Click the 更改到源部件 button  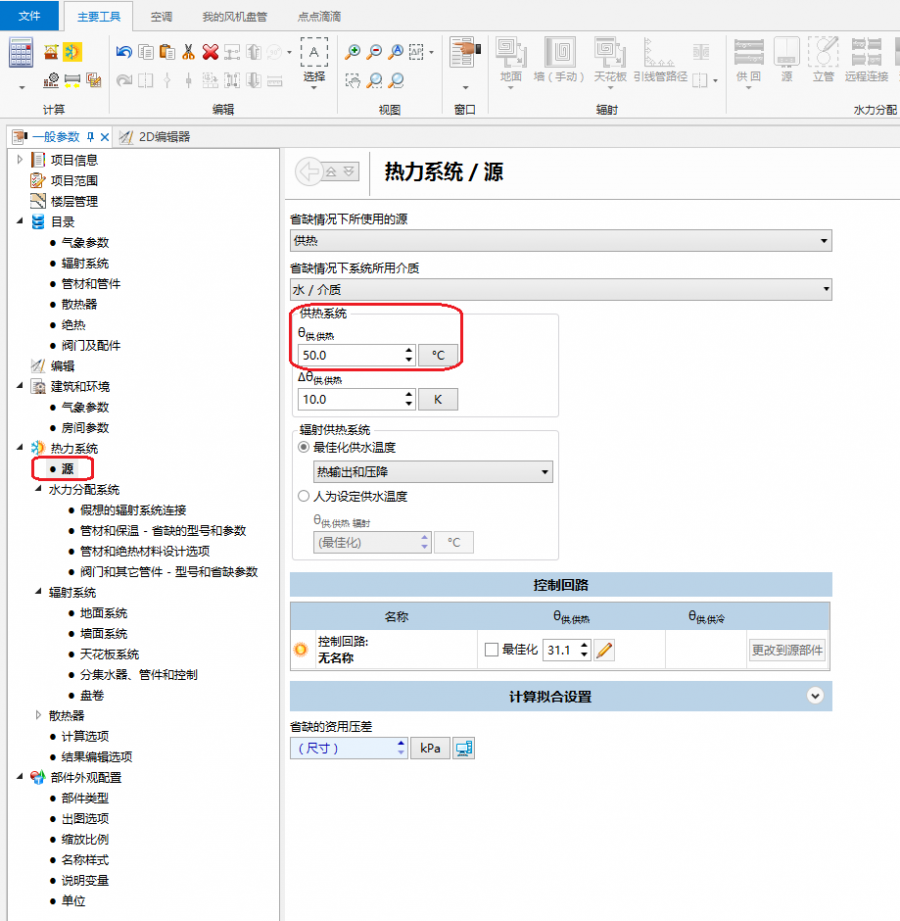coord(787,650)
